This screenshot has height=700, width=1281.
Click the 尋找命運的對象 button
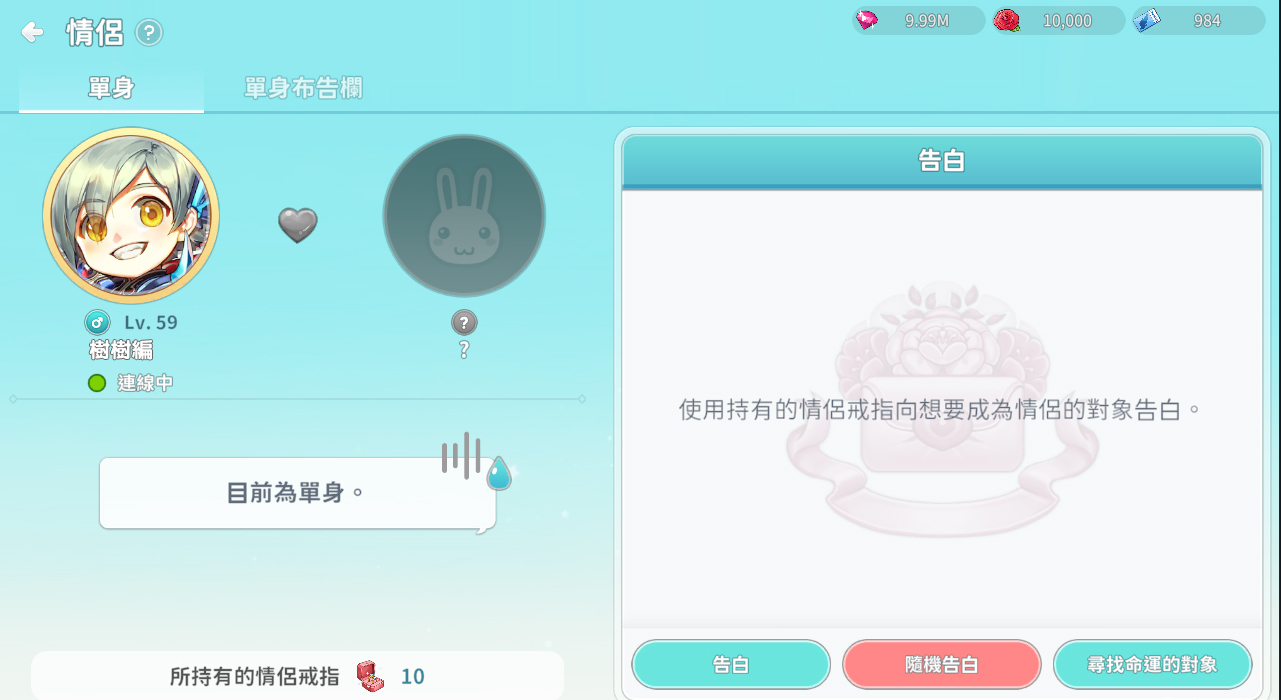click(1153, 665)
